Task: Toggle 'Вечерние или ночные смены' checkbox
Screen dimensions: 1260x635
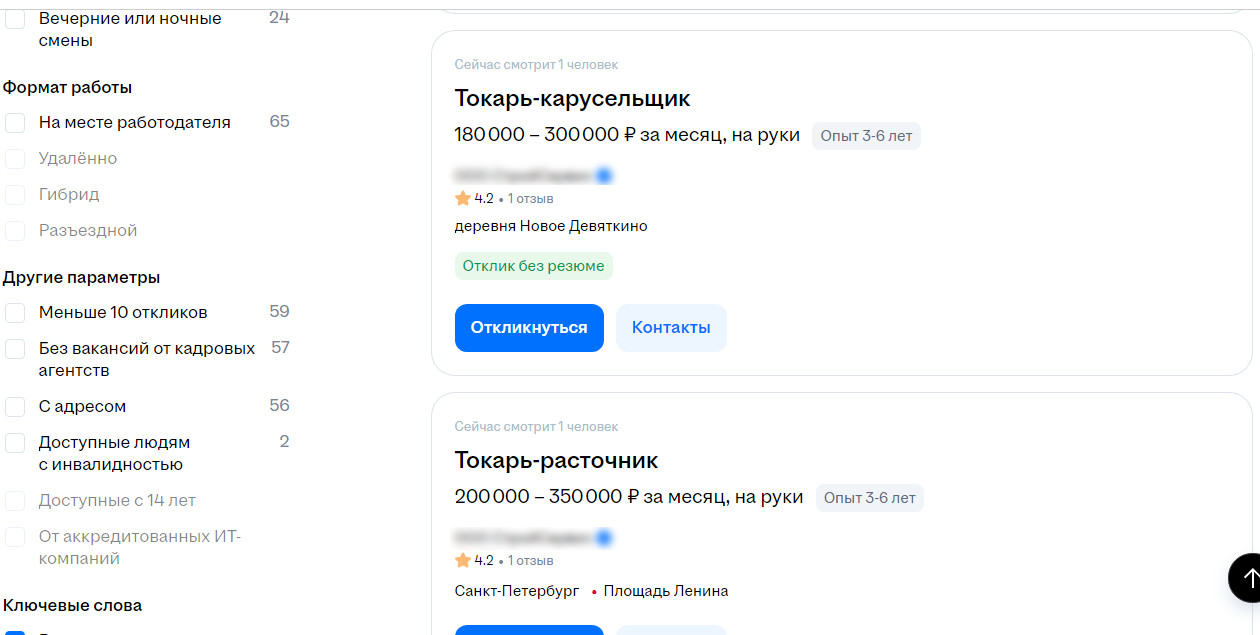Action: click(x=15, y=19)
